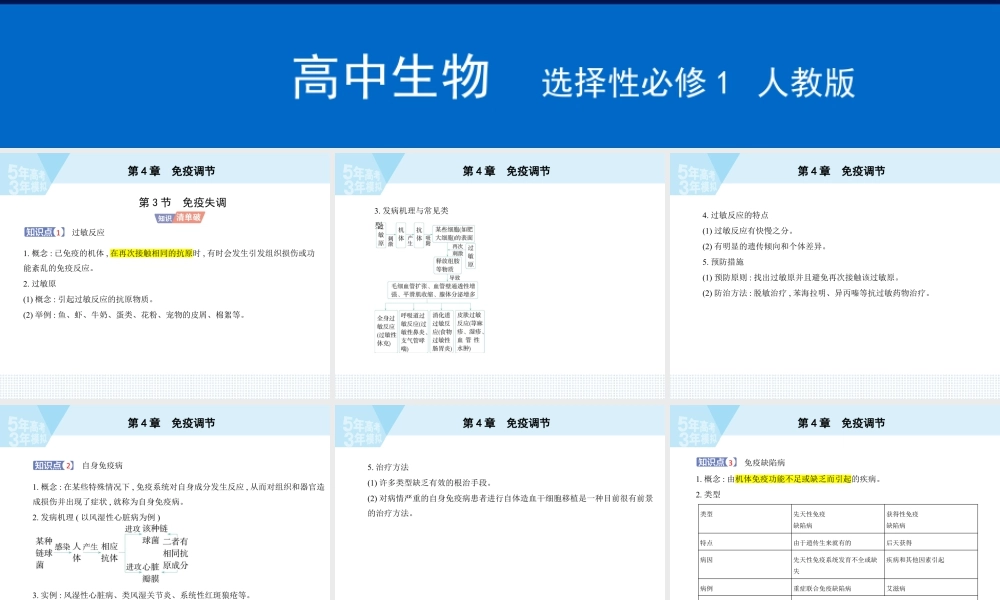Click the table cell 艾滋病
Viewport: 1000px width, 600px height.
[x=930, y=588]
